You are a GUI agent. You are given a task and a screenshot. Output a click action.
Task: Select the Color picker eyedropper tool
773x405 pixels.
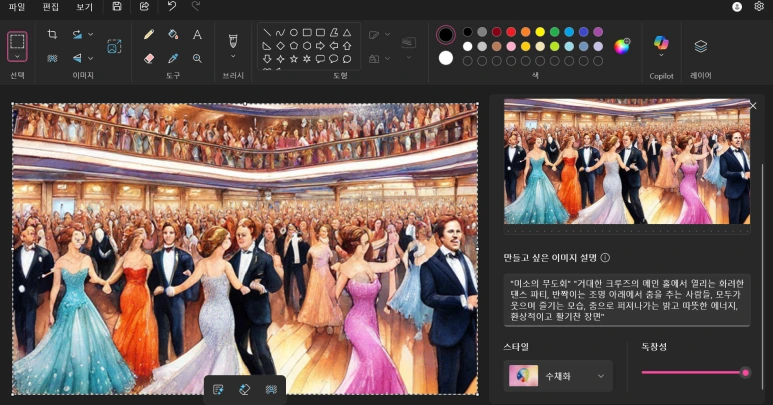click(x=173, y=58)
